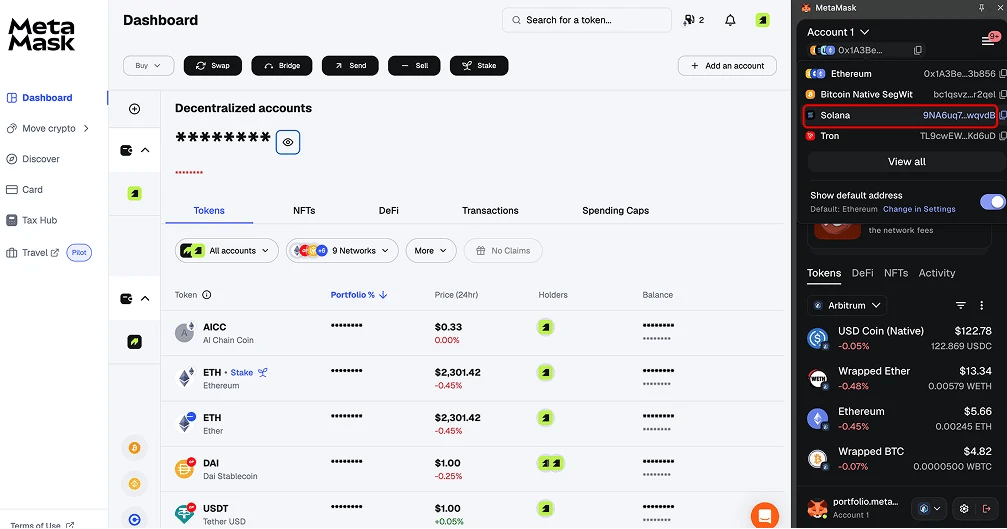Open Discover in the sidebar
This screenshot has width=1007, height=529.
(33, 159)
